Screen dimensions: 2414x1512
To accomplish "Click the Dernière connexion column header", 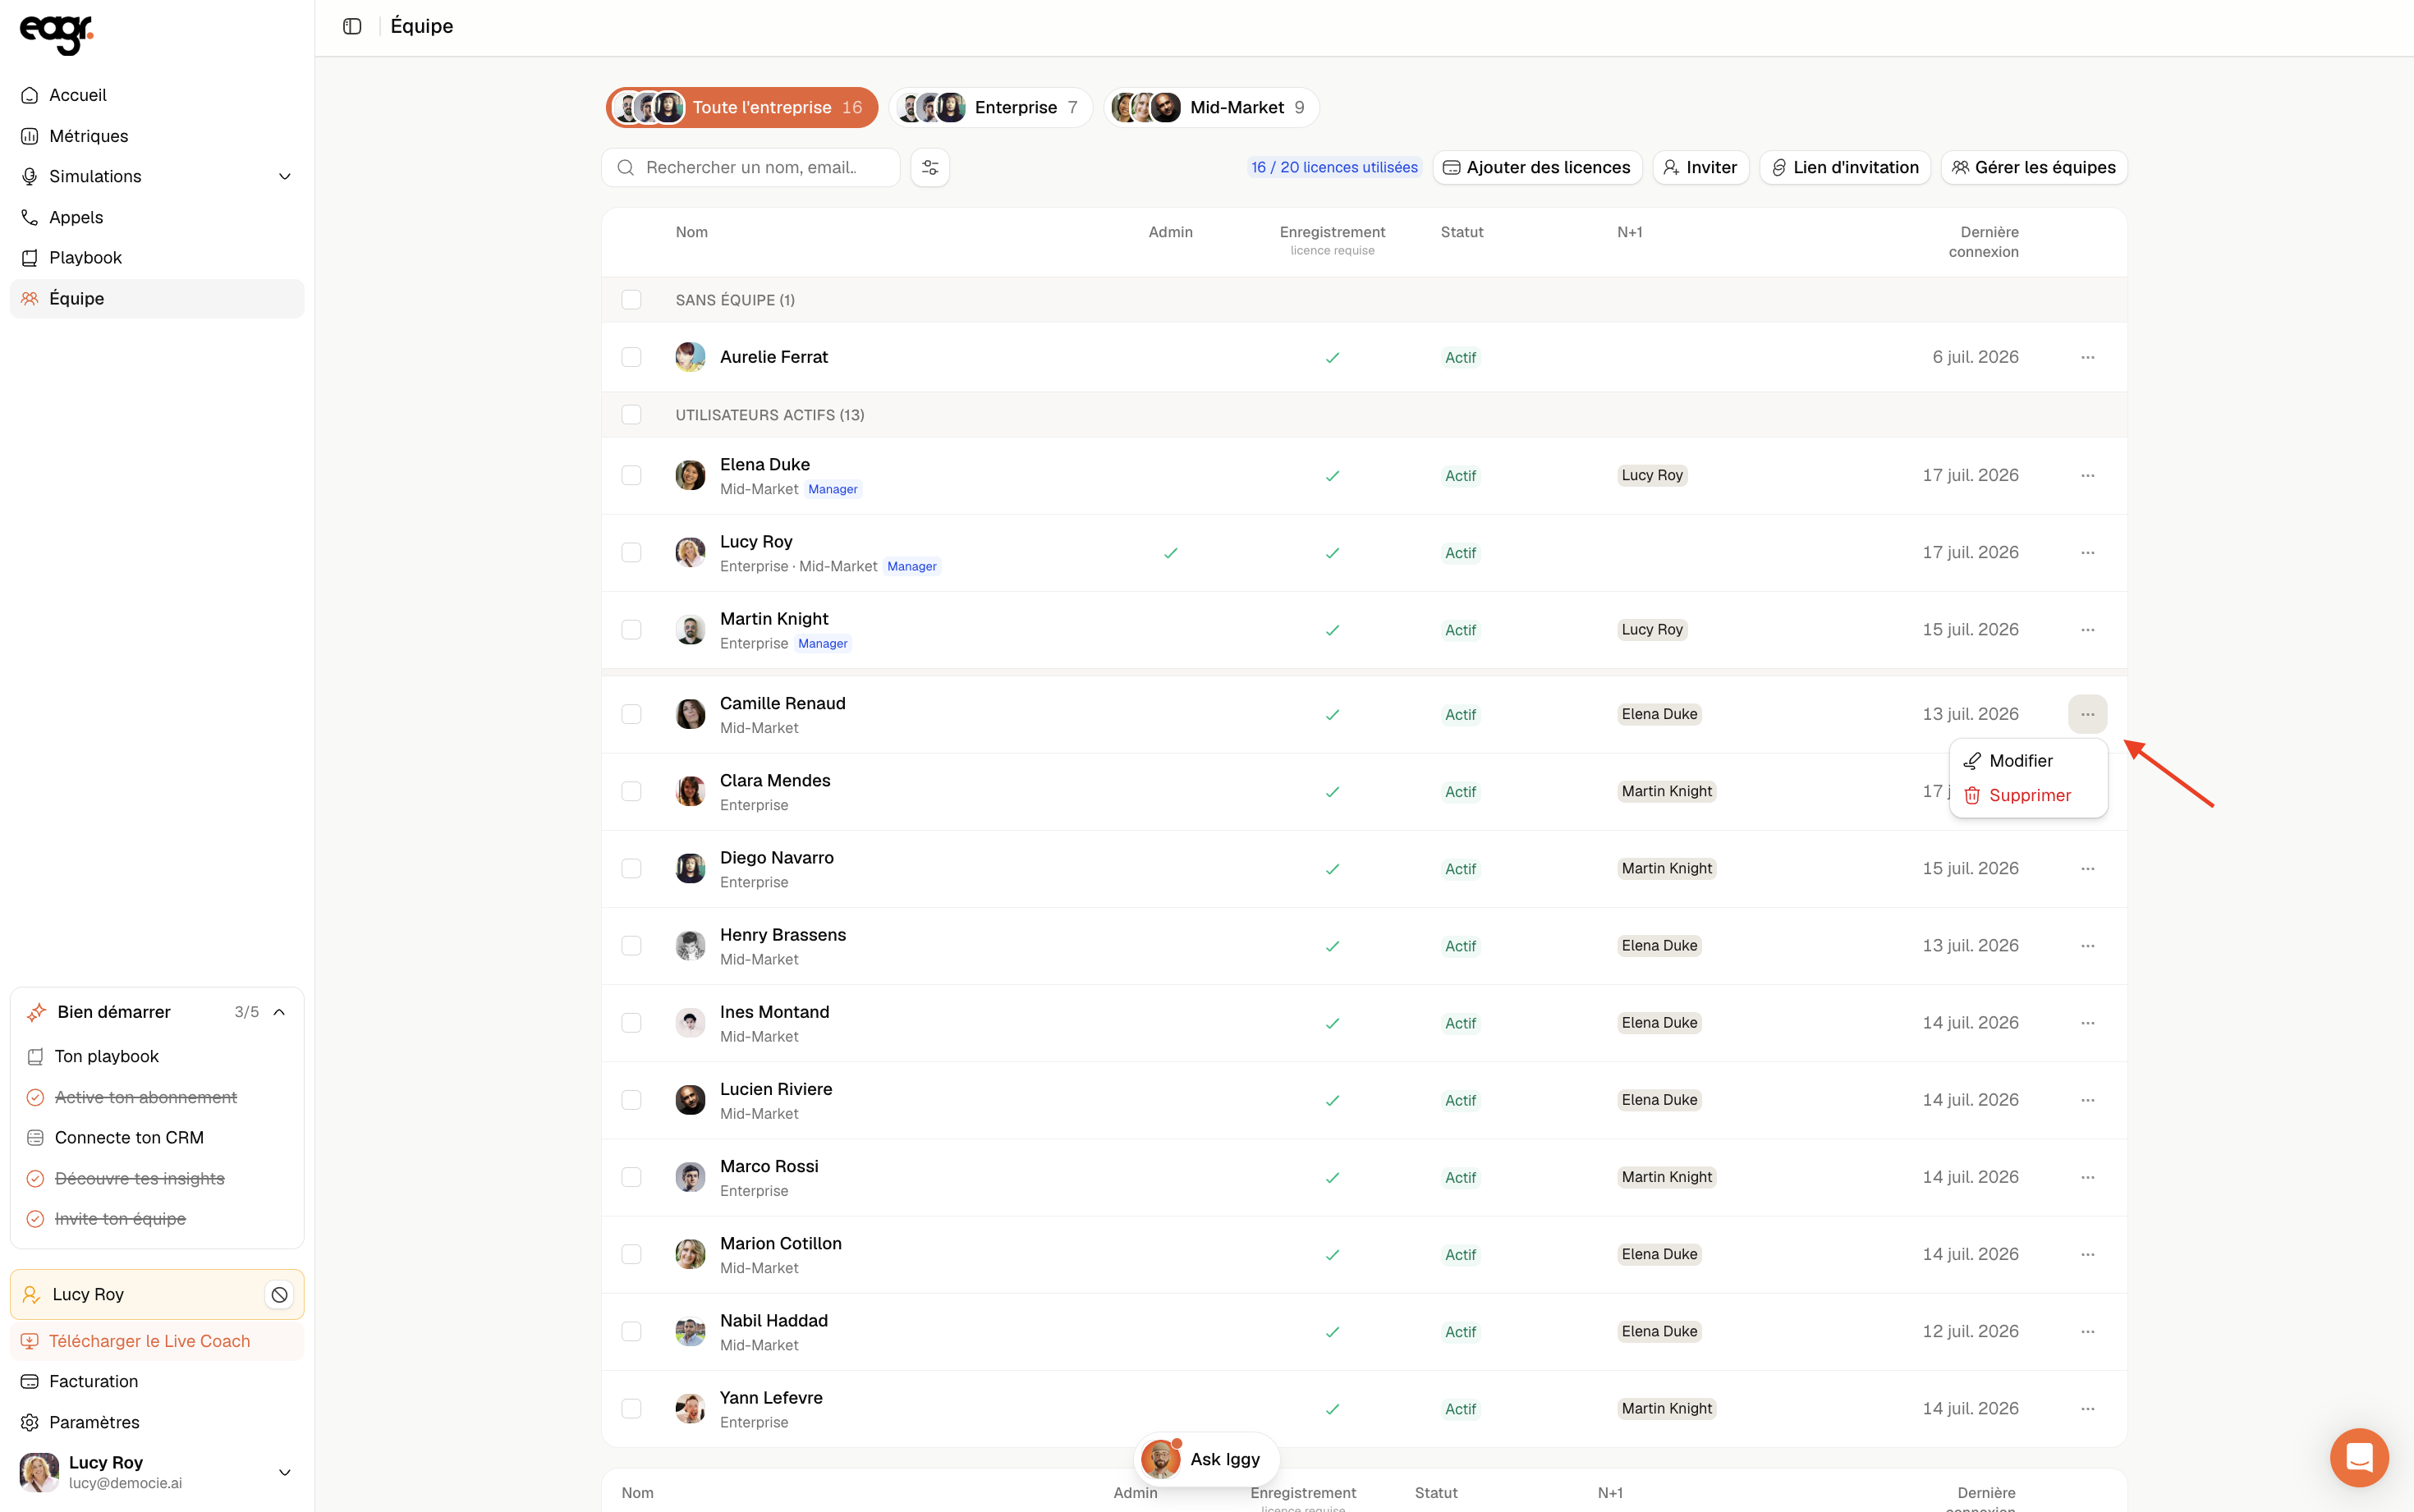I will [x=1983, y=242].
